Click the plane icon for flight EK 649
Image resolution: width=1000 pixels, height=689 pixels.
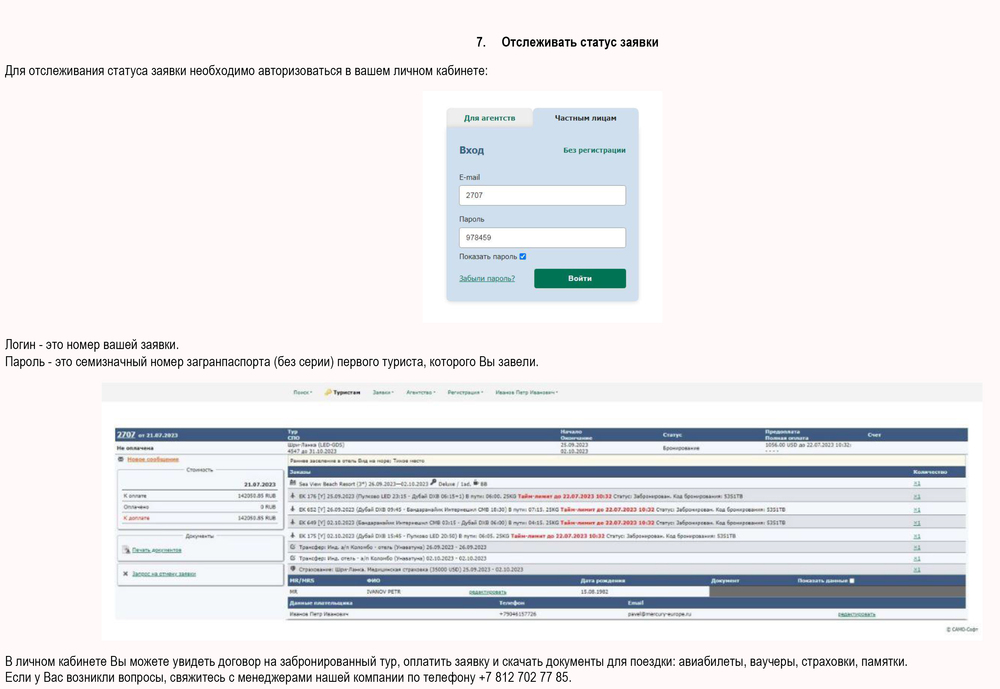click(293, 522)
